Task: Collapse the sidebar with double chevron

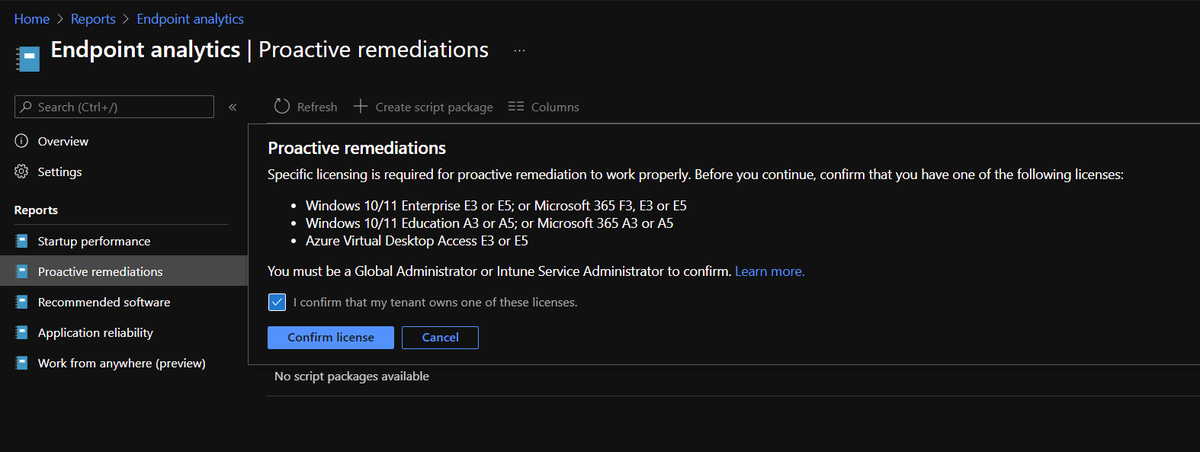Action: pos(232,107)
